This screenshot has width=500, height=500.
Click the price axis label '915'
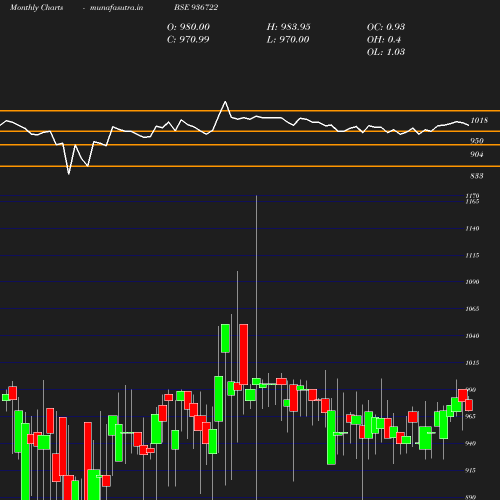470,470
